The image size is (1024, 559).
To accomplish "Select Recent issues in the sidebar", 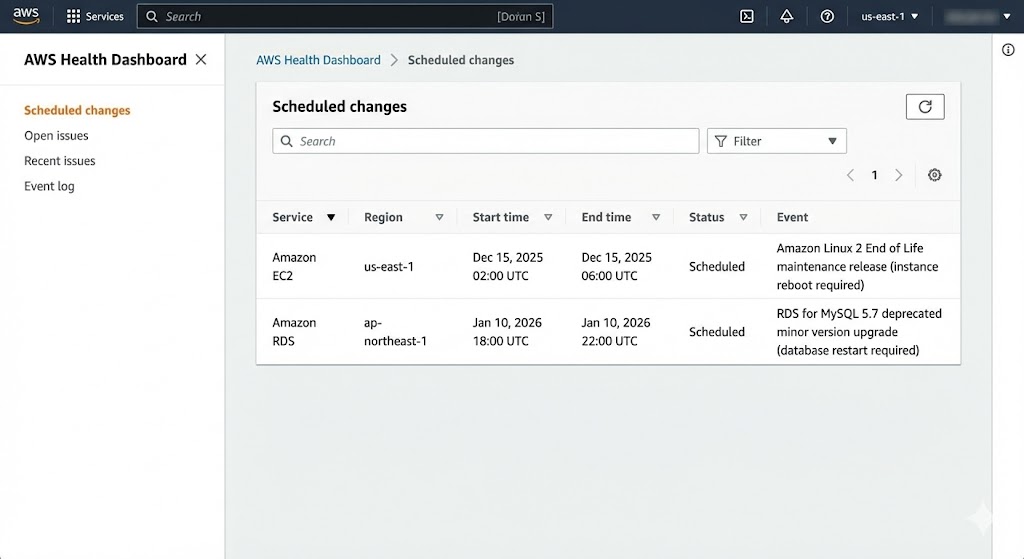I will point(59,161).
